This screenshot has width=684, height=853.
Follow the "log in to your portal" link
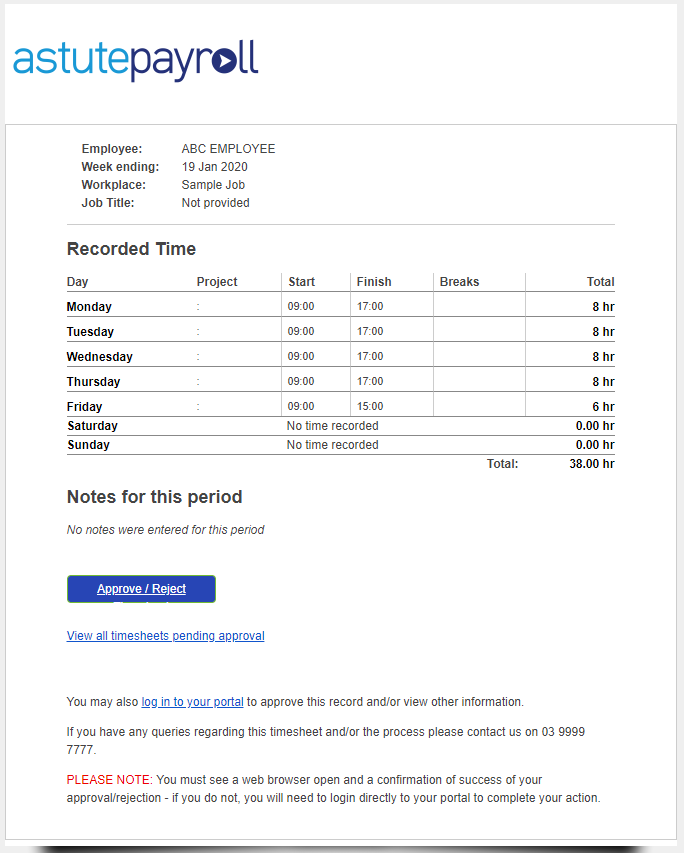[191, 701]
